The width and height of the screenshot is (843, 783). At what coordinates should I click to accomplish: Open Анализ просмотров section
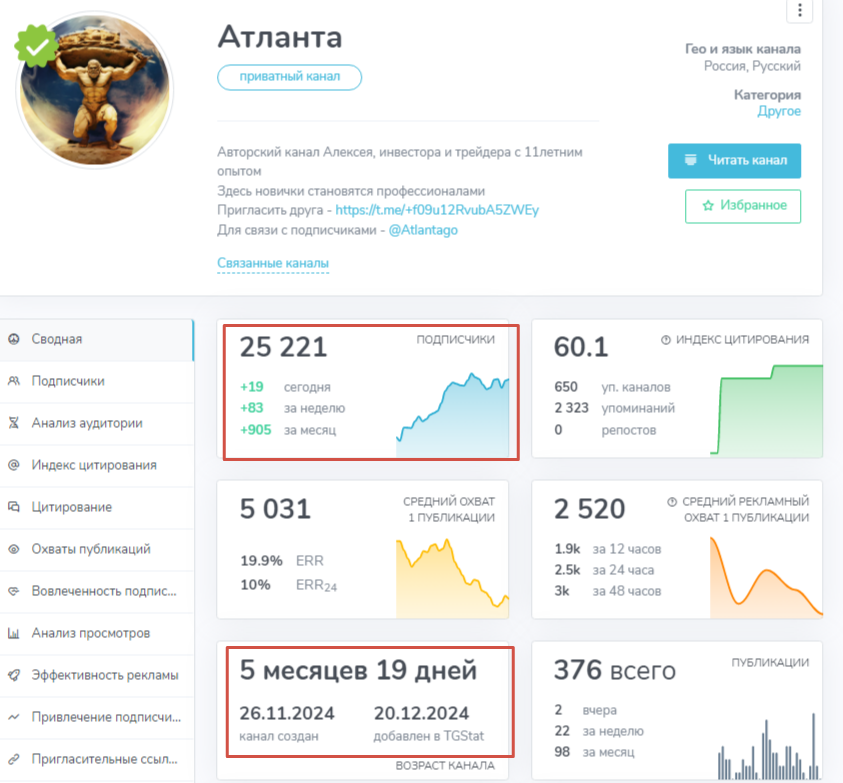[97, 633]
